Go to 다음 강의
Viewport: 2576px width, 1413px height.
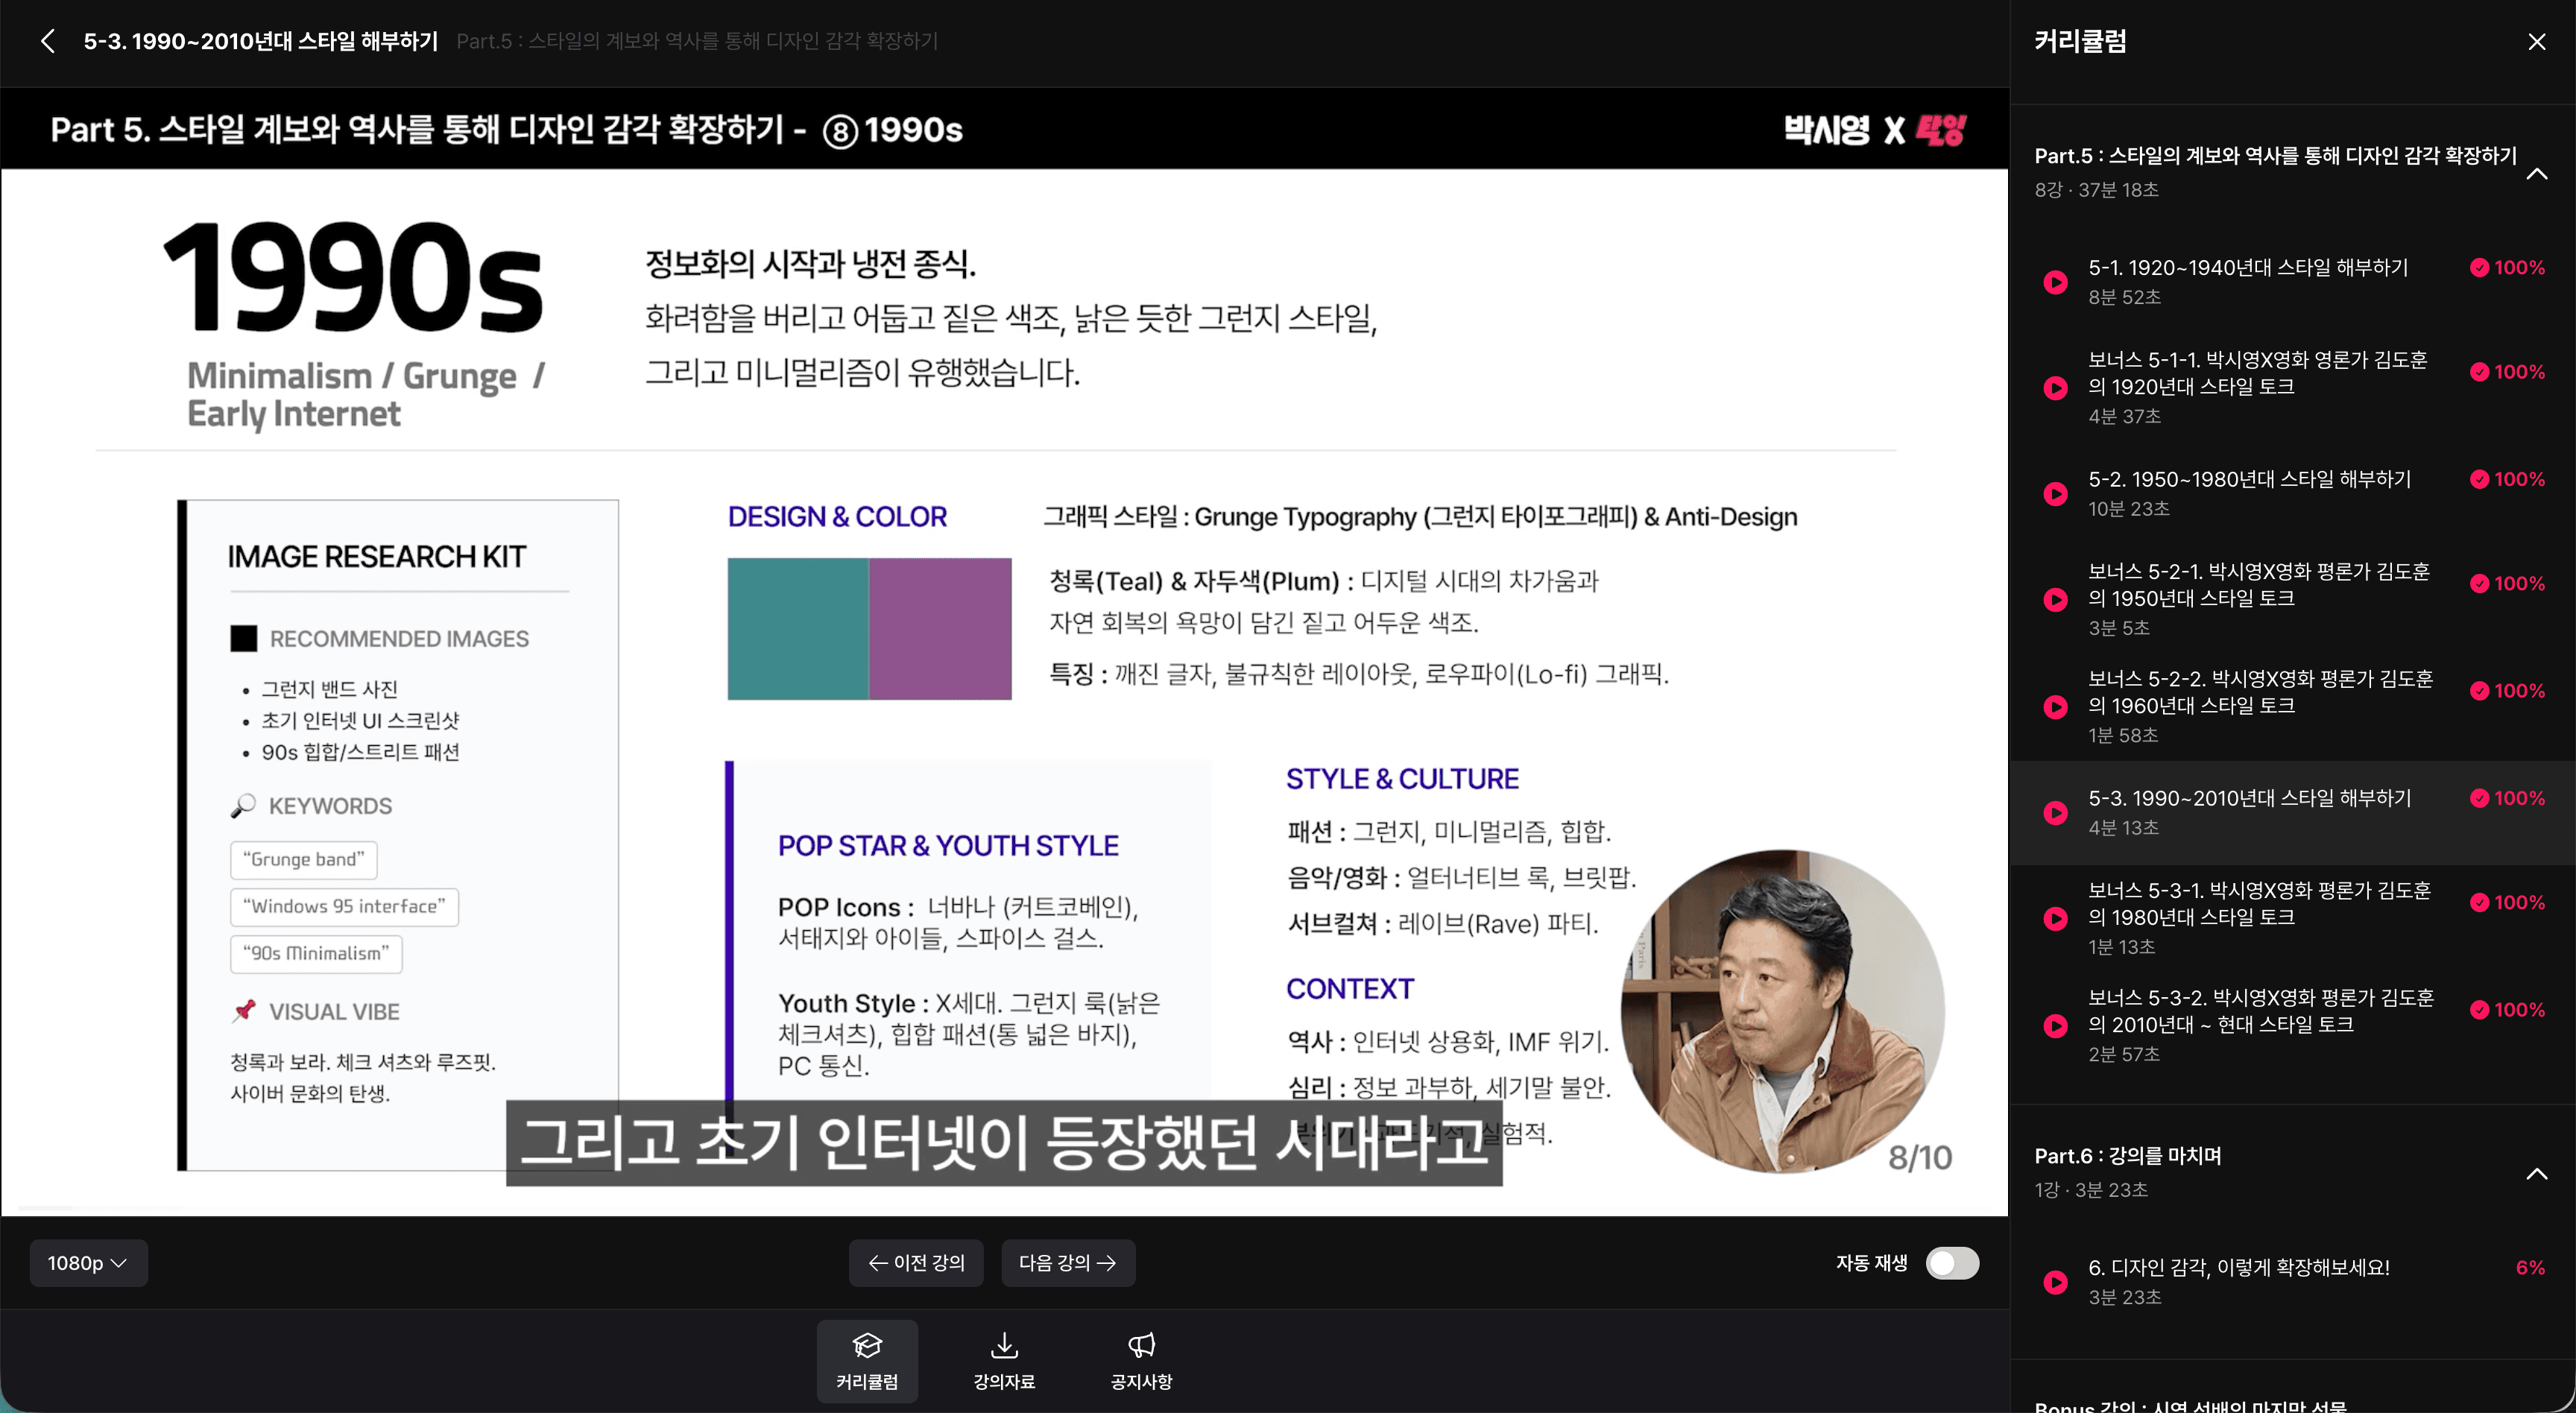pyautogui.click(x=1068, y=1263)
